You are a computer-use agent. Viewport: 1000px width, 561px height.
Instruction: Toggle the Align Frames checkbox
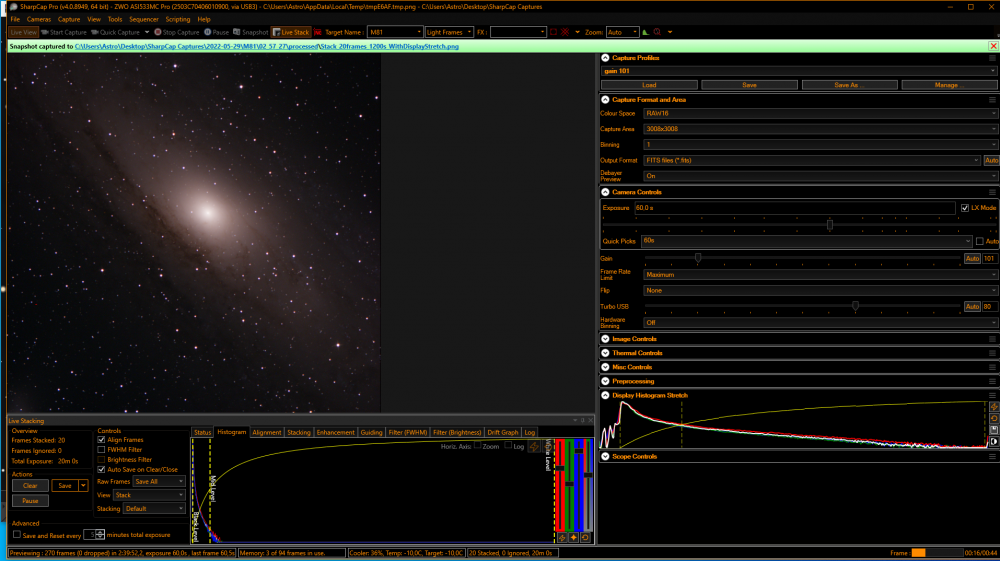[101, 440]
